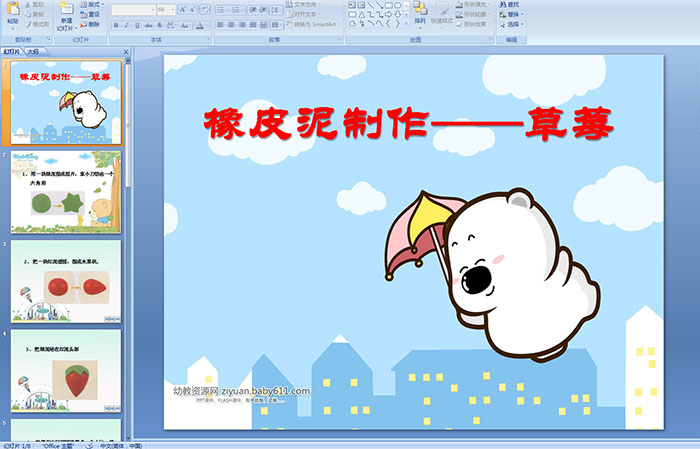Select the Format Painter (格式刷) tool

point(37,24)
